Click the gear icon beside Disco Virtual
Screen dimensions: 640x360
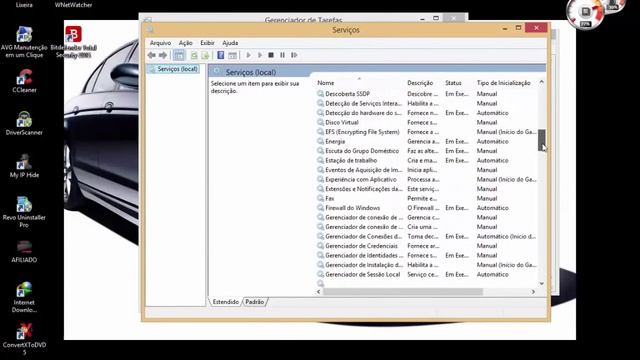pos(321,122)
